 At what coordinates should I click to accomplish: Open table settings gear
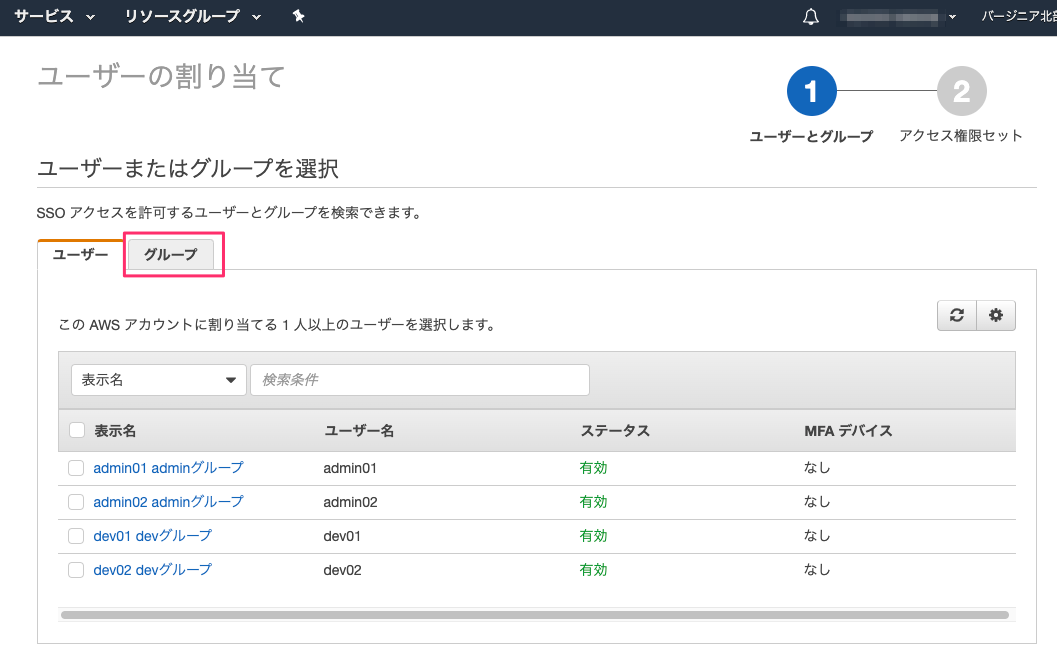click(996, 315)
